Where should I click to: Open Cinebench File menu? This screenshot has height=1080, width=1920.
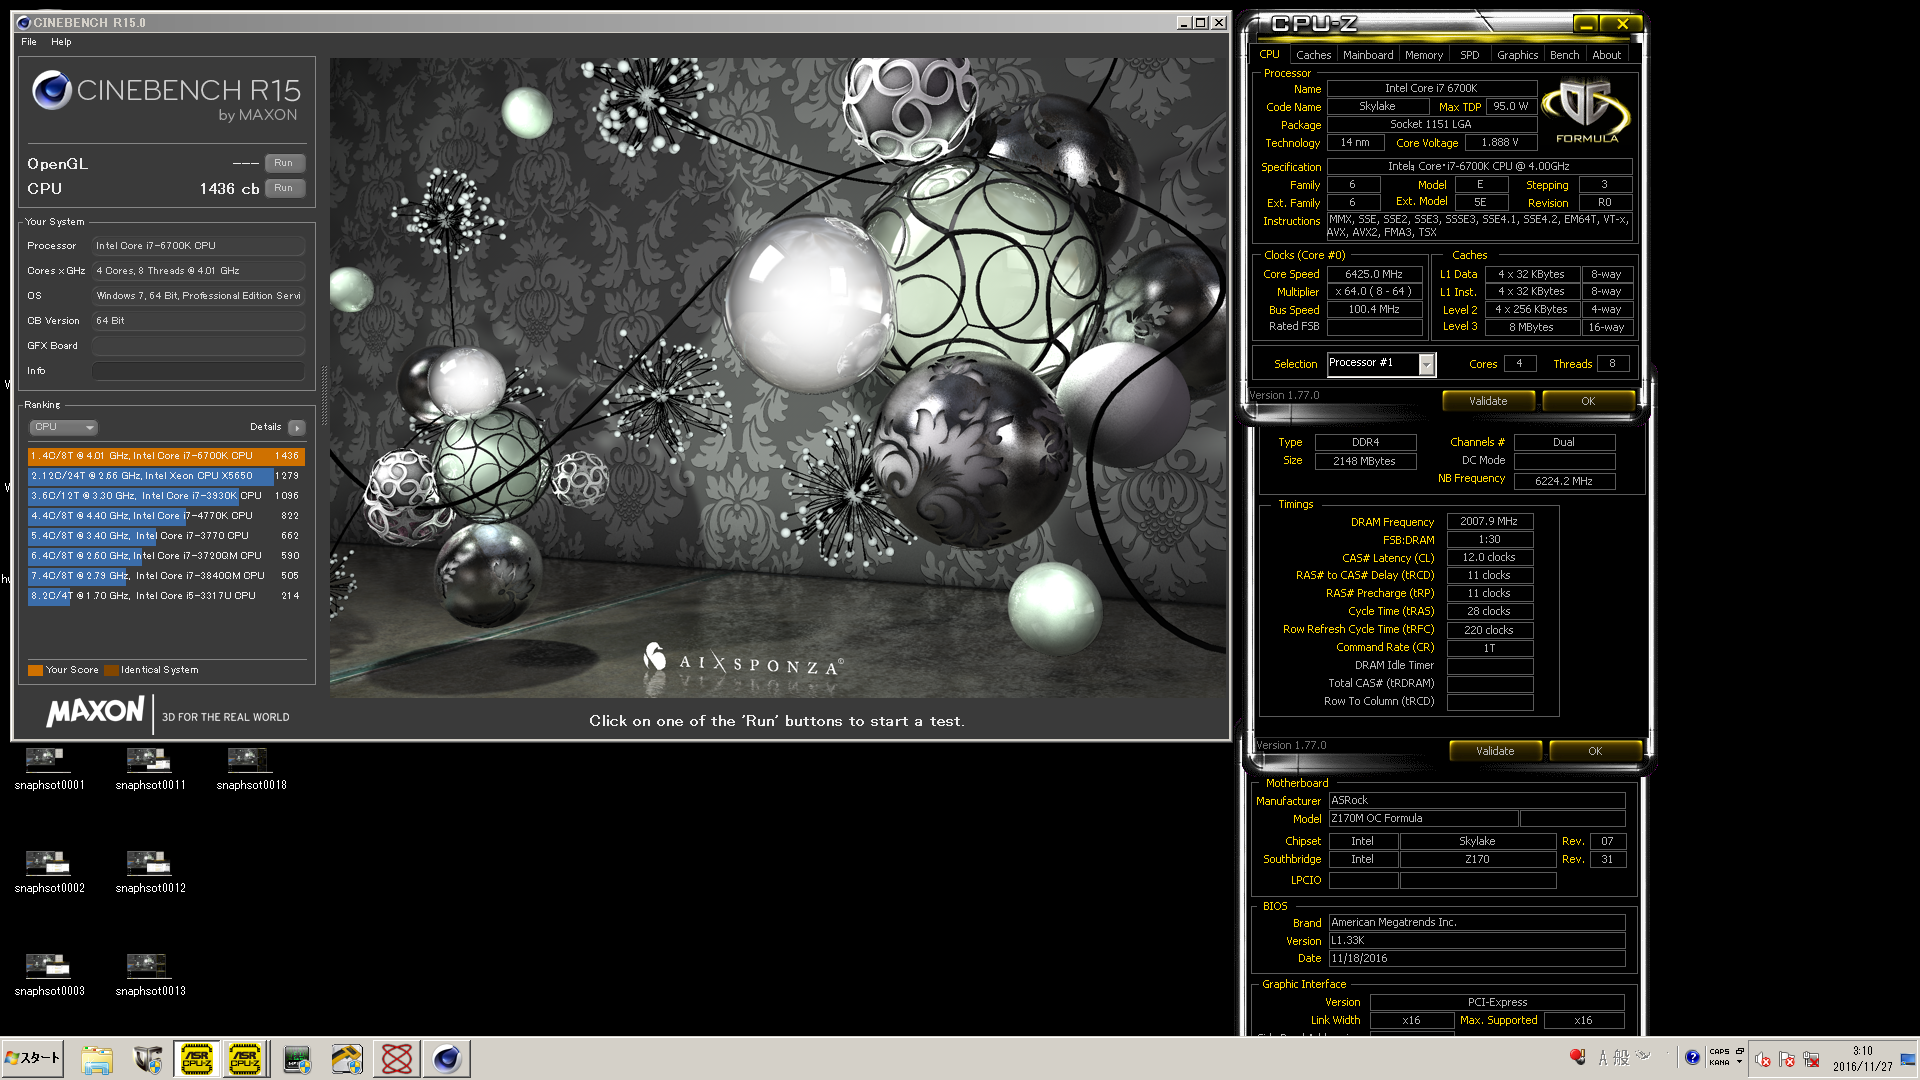tap(29, 42)
